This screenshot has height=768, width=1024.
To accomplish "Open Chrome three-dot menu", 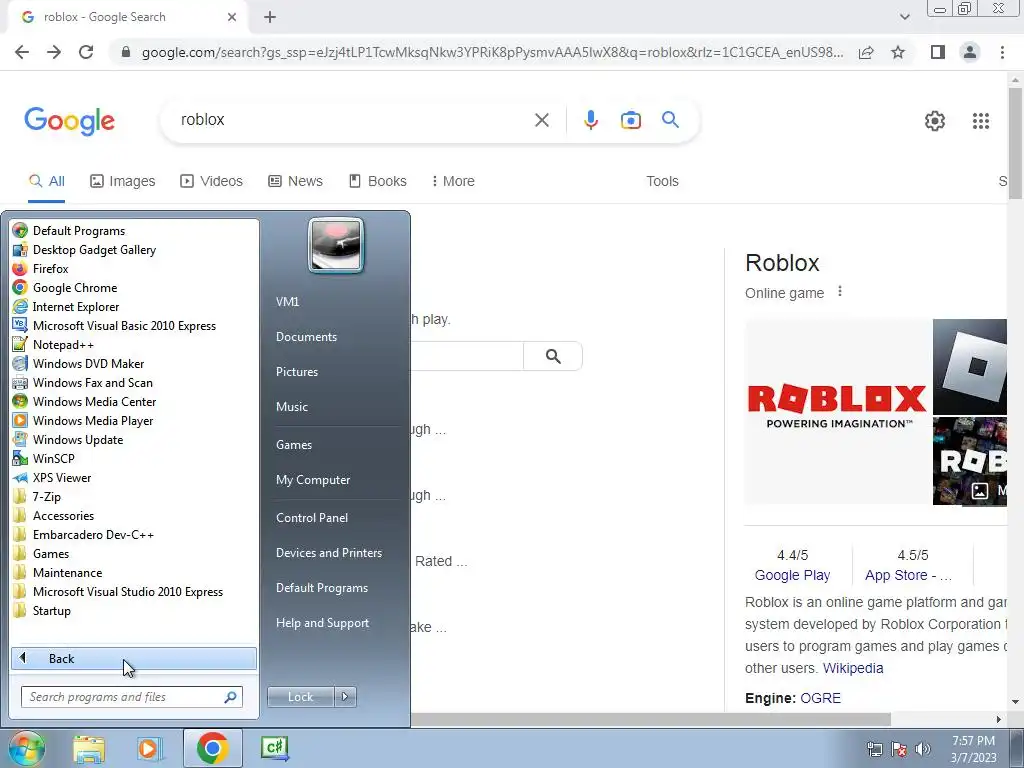I will 1002,52.
